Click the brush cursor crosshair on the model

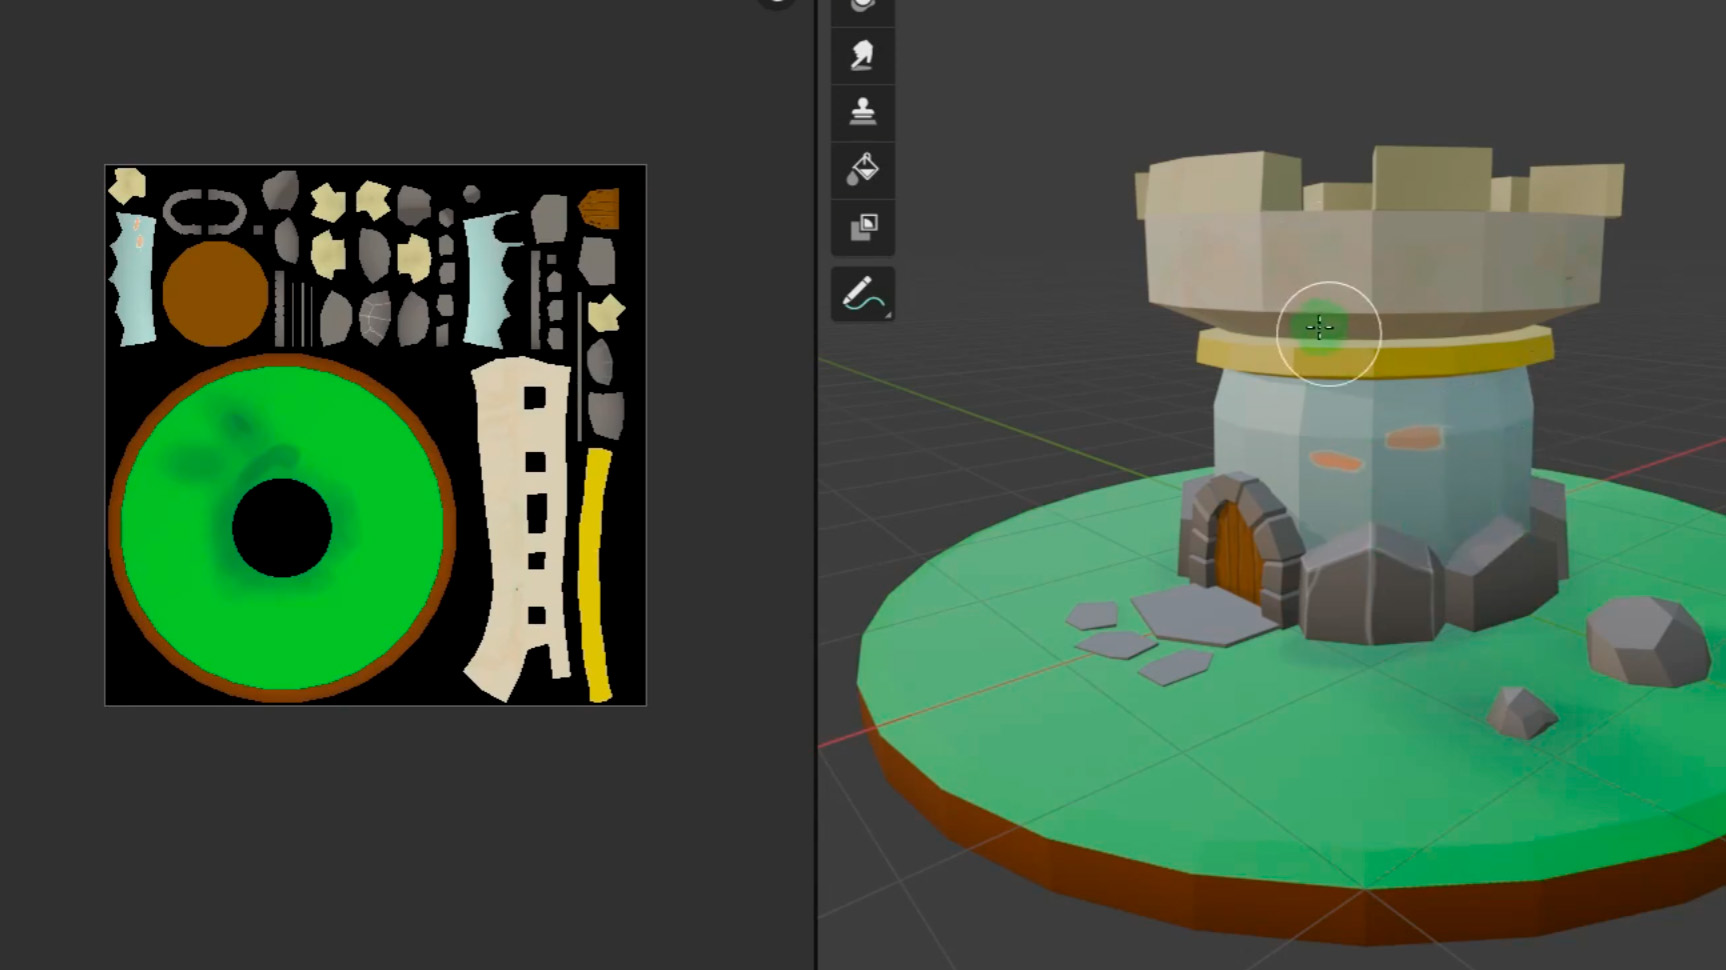[x=1320, y=327]
